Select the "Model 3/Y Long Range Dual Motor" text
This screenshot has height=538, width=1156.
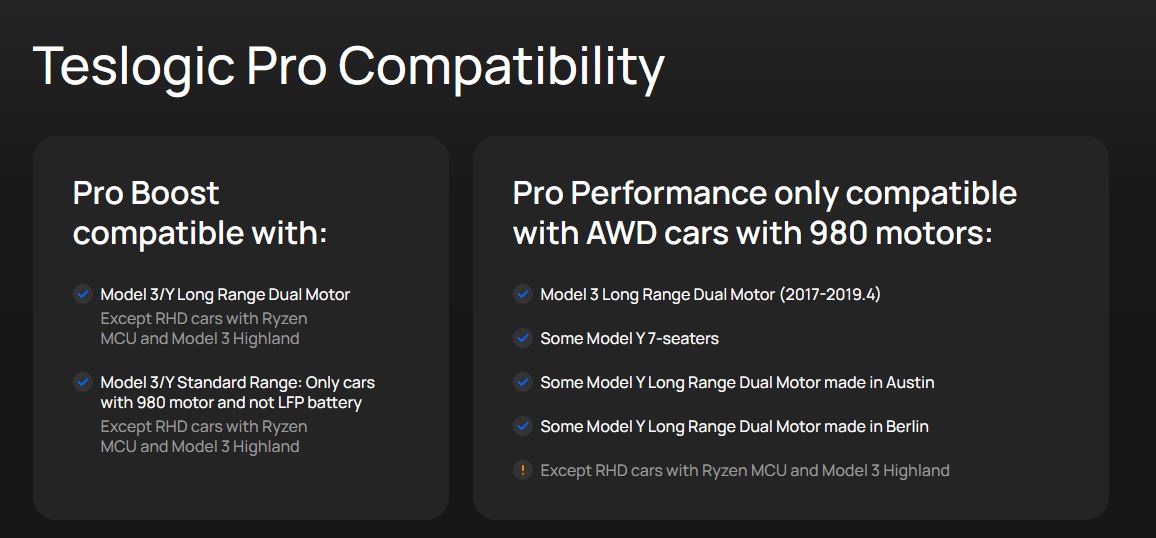pyautogui.click(x=225, y=295)
